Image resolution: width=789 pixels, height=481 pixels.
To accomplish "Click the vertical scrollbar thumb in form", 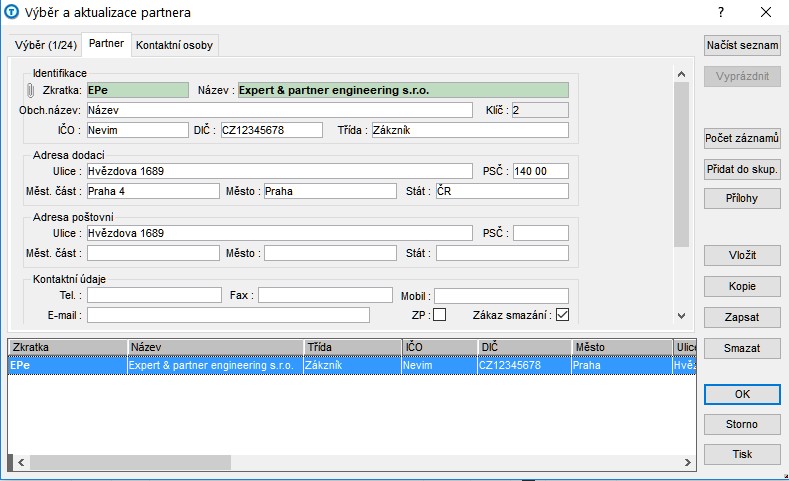I will point(681,165).
